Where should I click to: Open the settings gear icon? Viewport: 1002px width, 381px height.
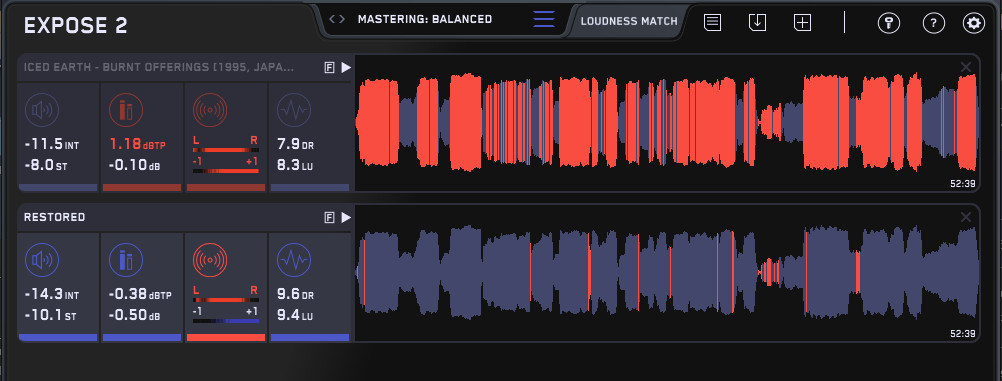(974, 23)
